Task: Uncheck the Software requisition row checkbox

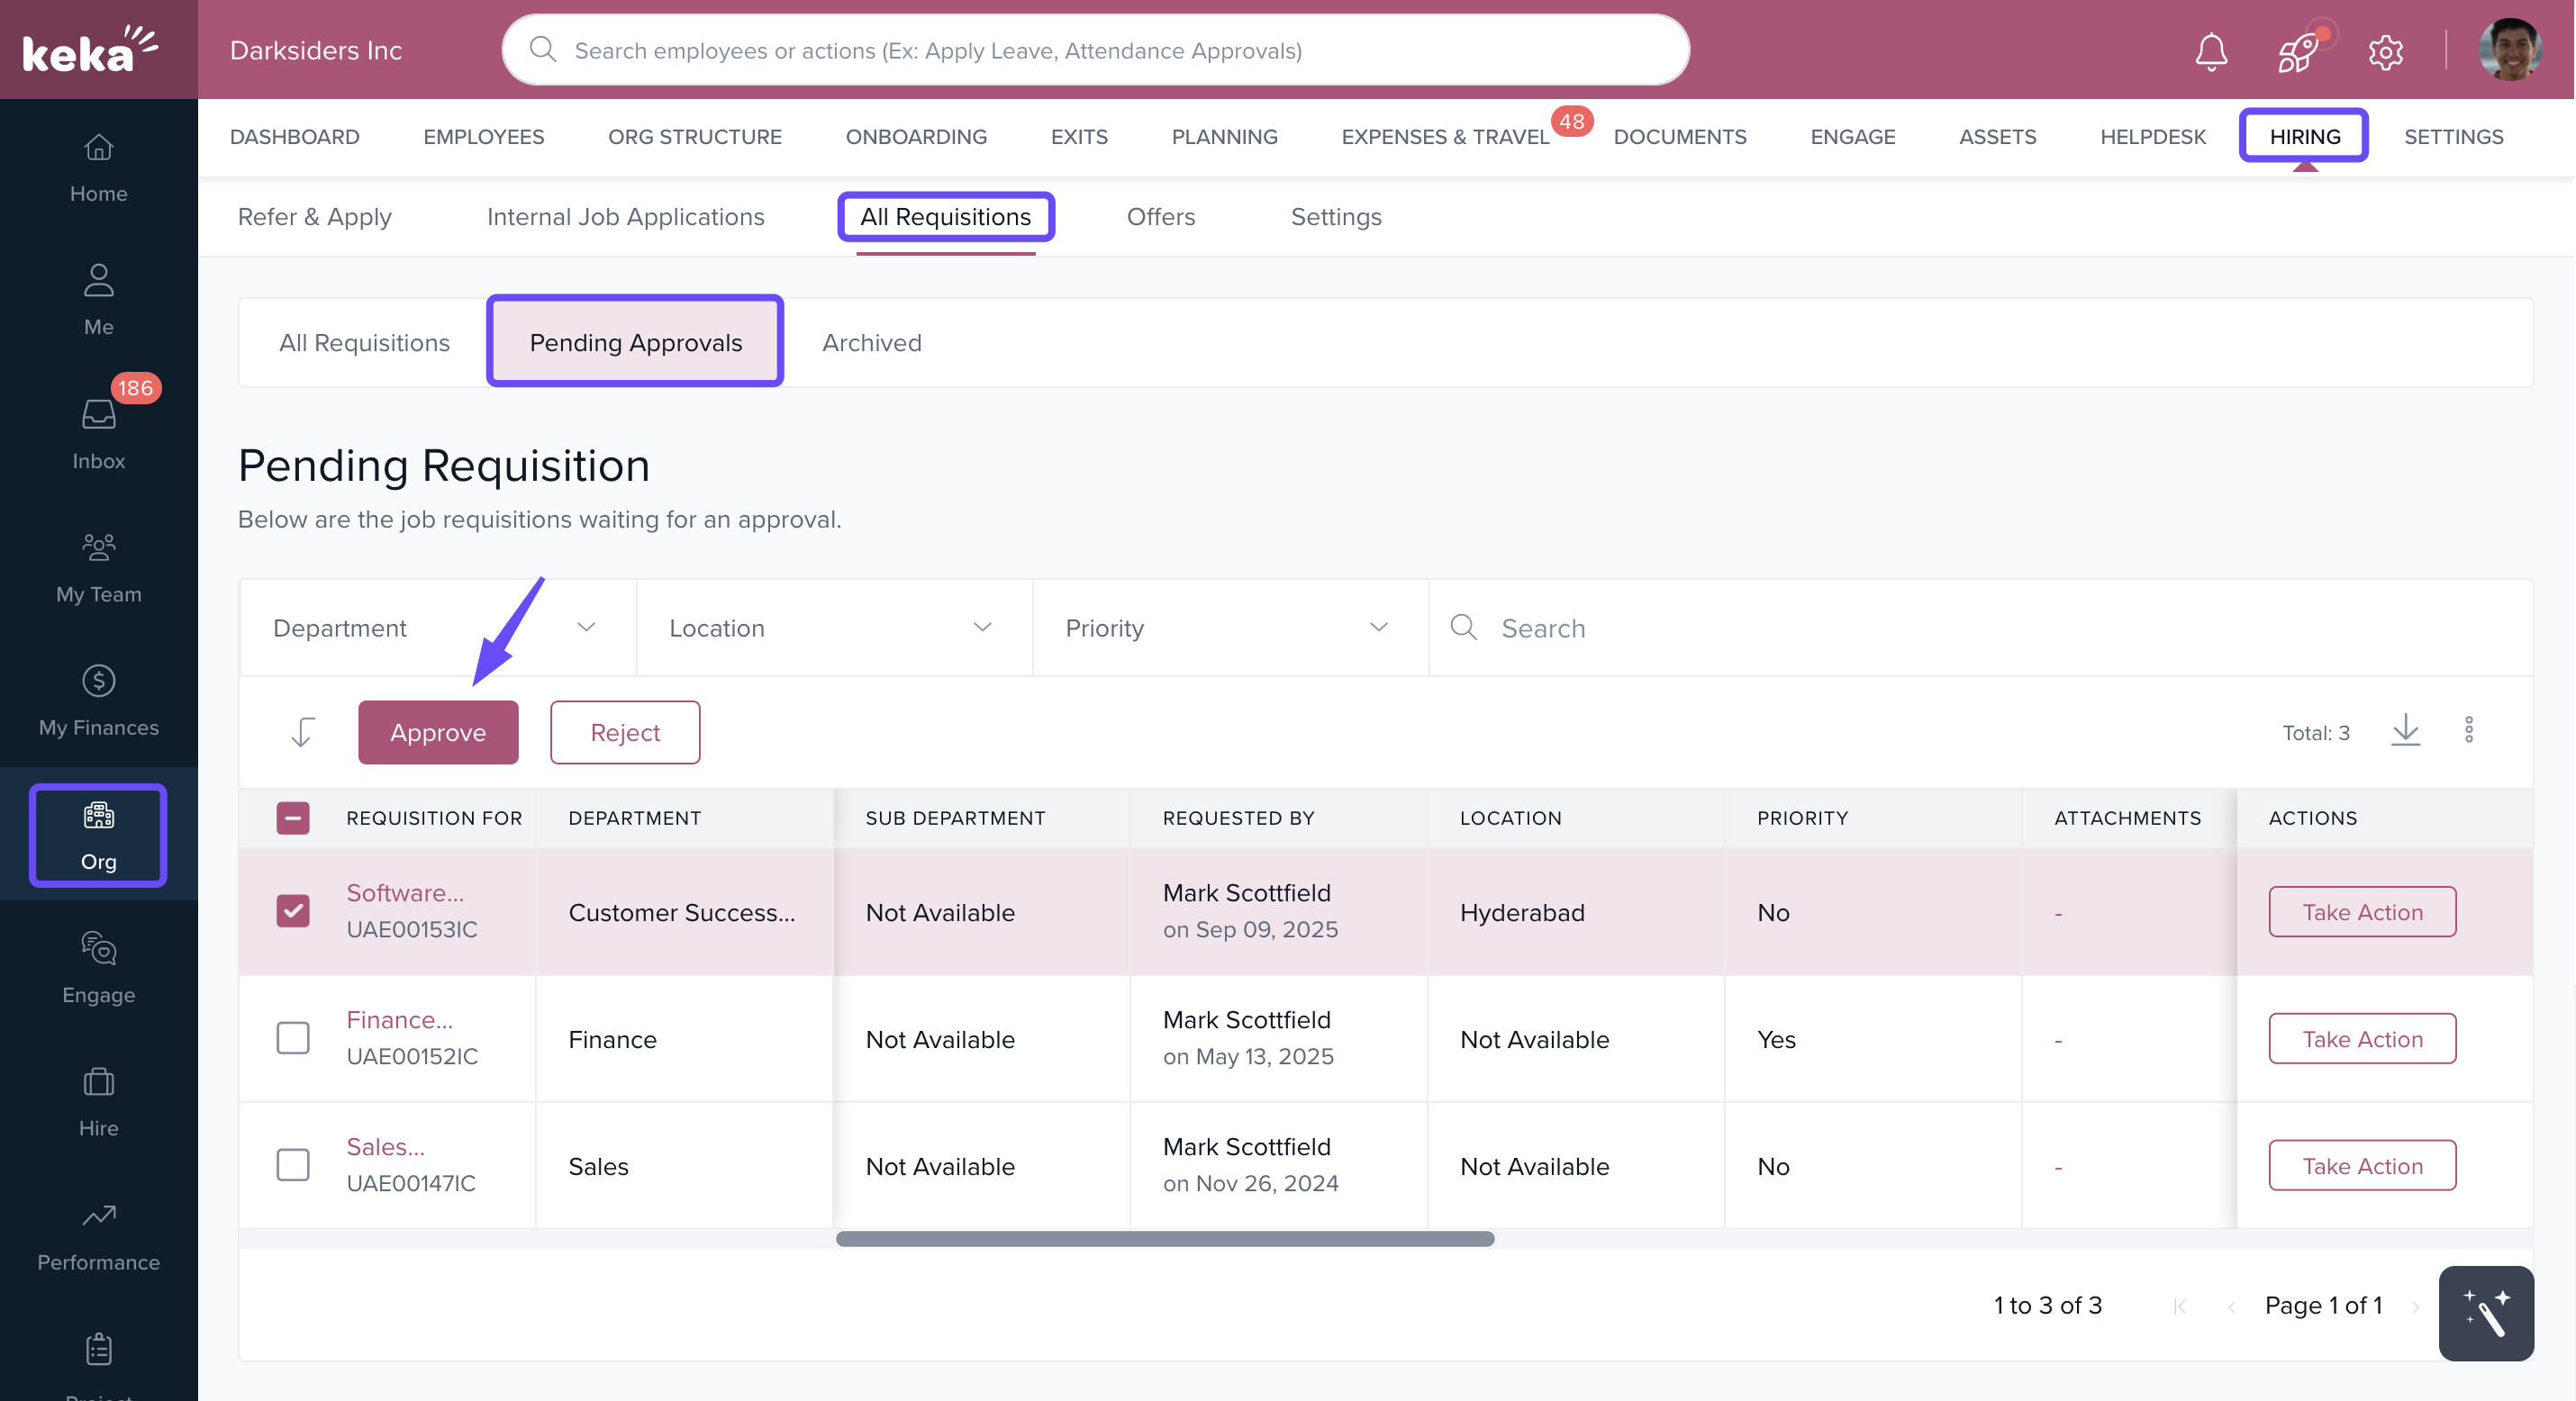Action: click(292, 910)
